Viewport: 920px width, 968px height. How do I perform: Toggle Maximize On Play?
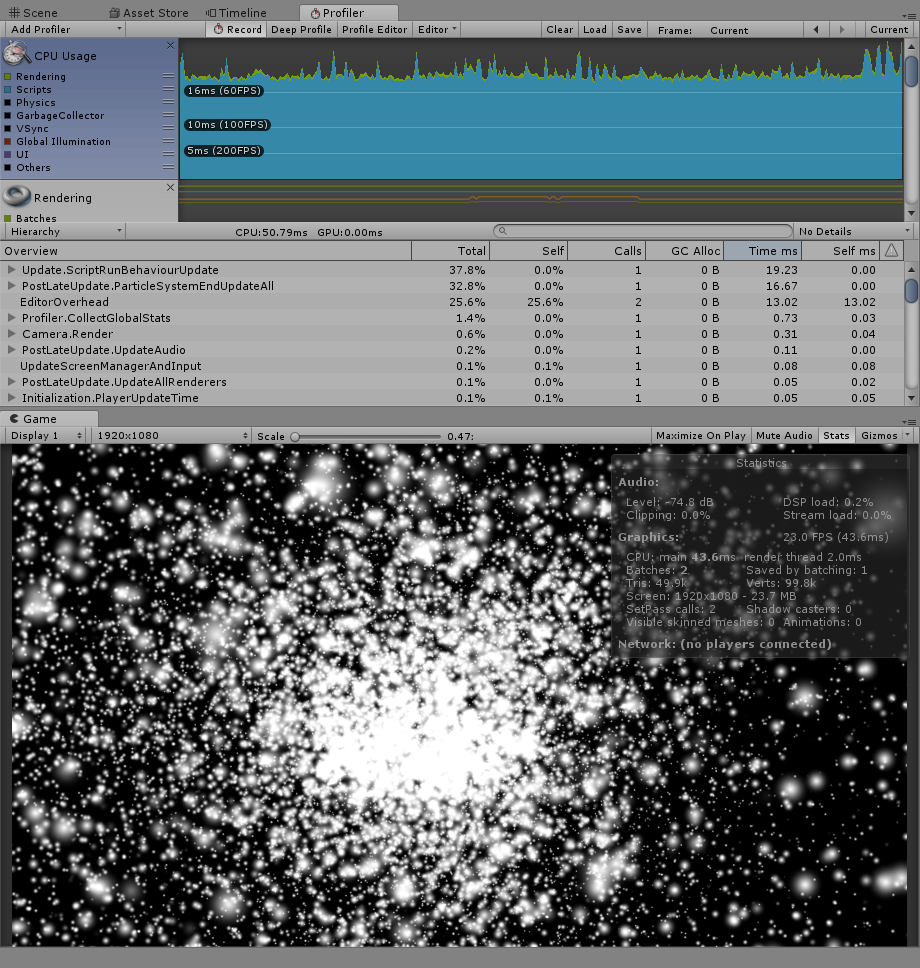click(x=701, y=436)
